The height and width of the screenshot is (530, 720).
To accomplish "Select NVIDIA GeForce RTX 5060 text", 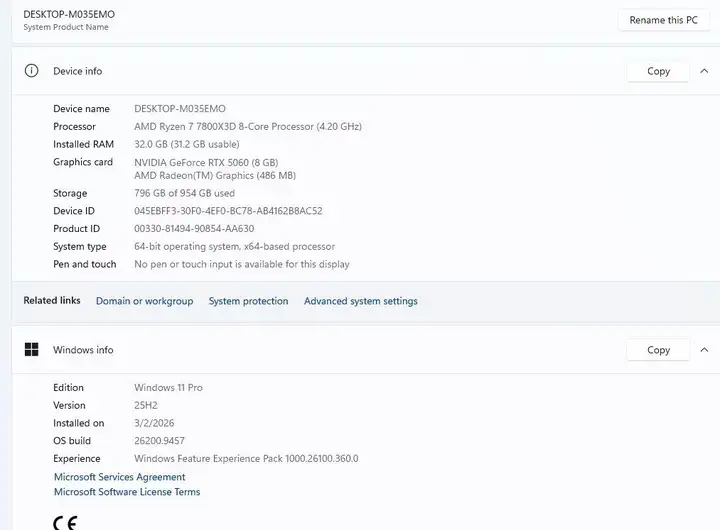I will coord(206,163).
